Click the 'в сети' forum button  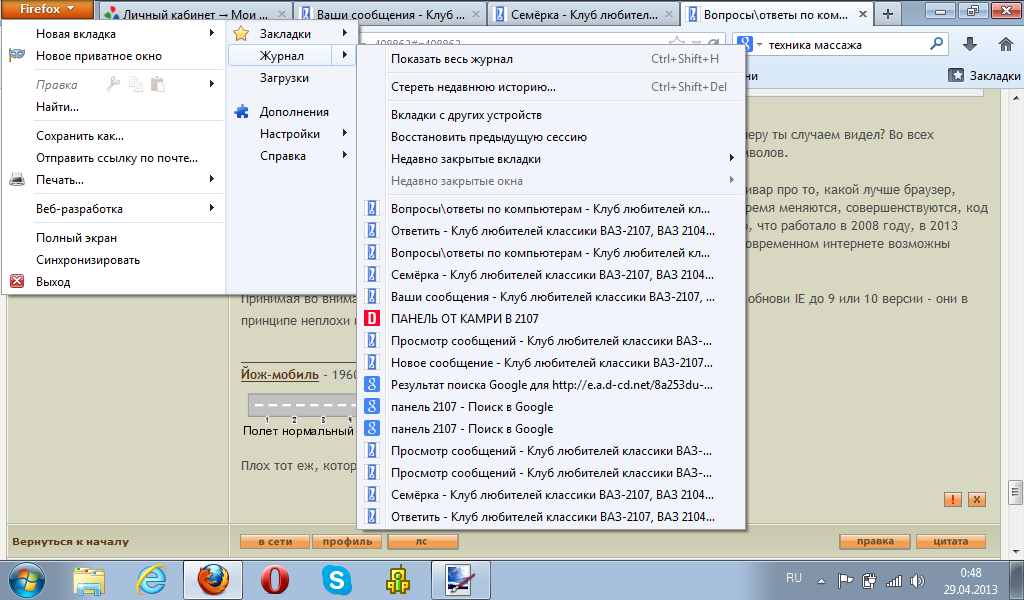(275, 541)
